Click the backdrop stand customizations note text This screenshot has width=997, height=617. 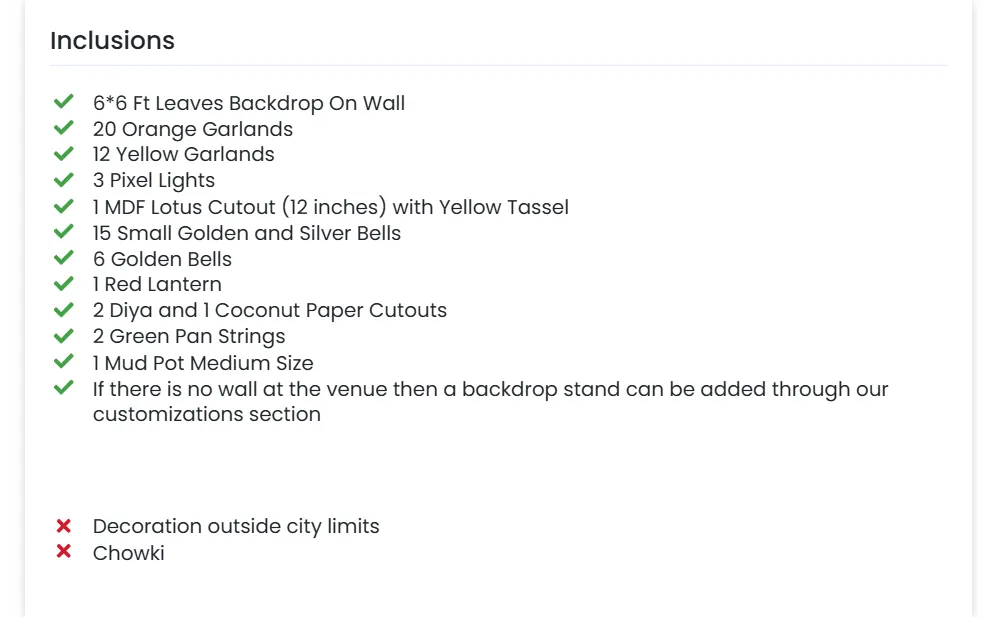coord(490,401)
